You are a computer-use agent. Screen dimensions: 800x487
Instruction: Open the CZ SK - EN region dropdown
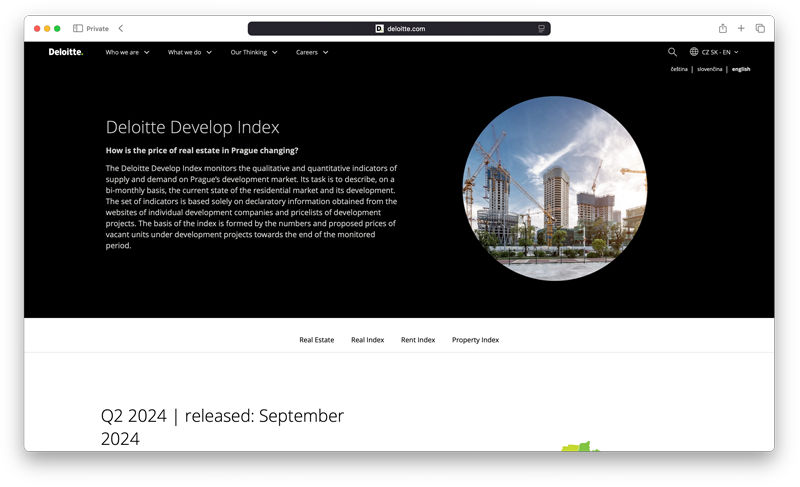(719, 52)
